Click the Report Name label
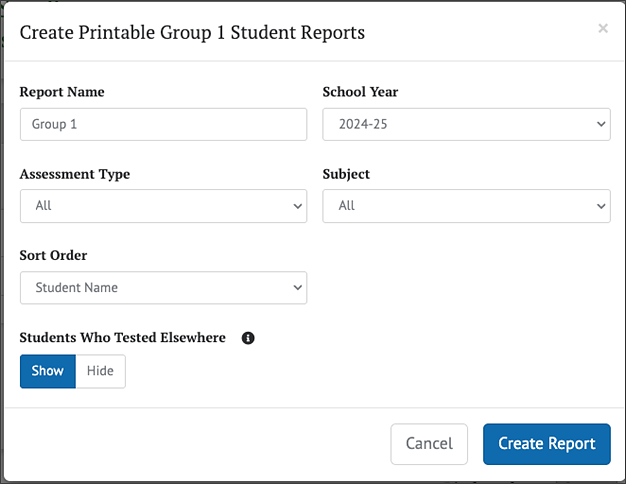This screenshot has height=484, width=626. (x=62, y=92)
